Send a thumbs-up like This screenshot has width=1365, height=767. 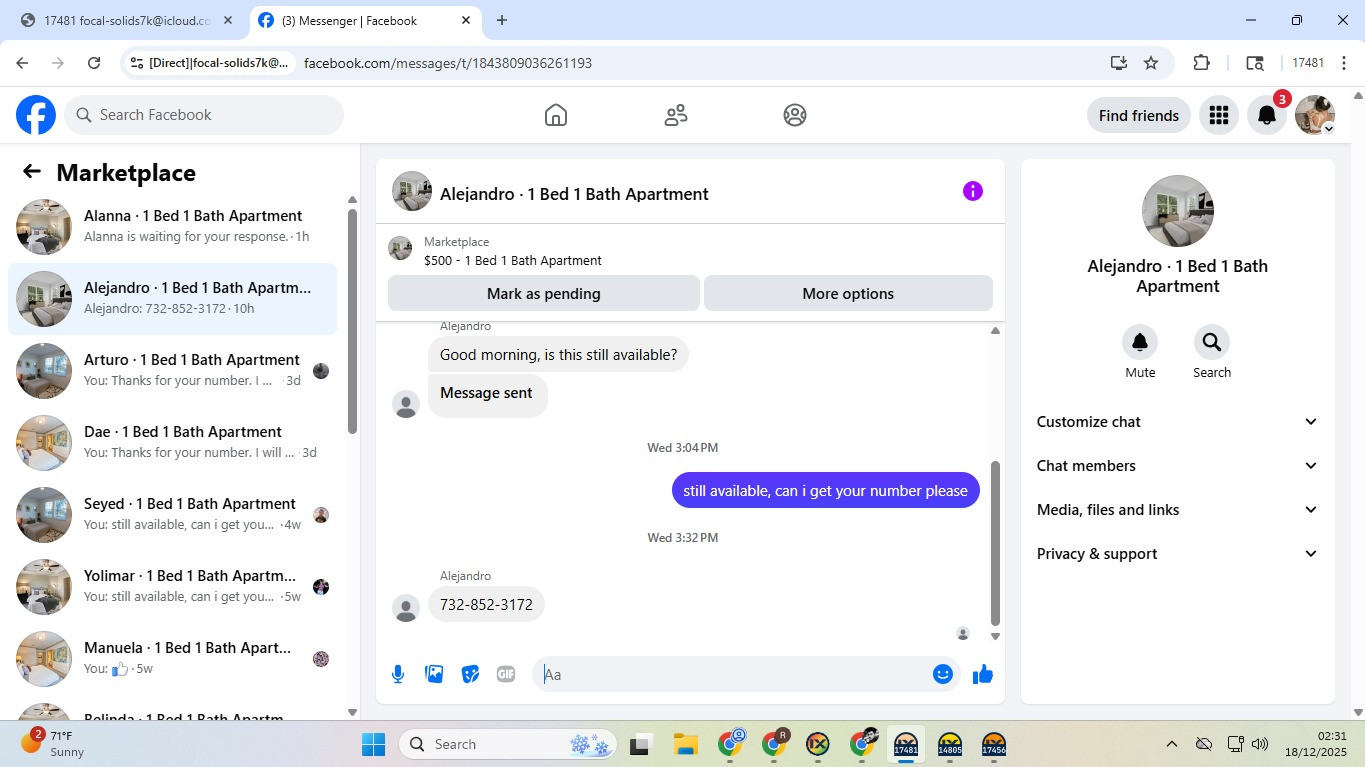point(983,674)
